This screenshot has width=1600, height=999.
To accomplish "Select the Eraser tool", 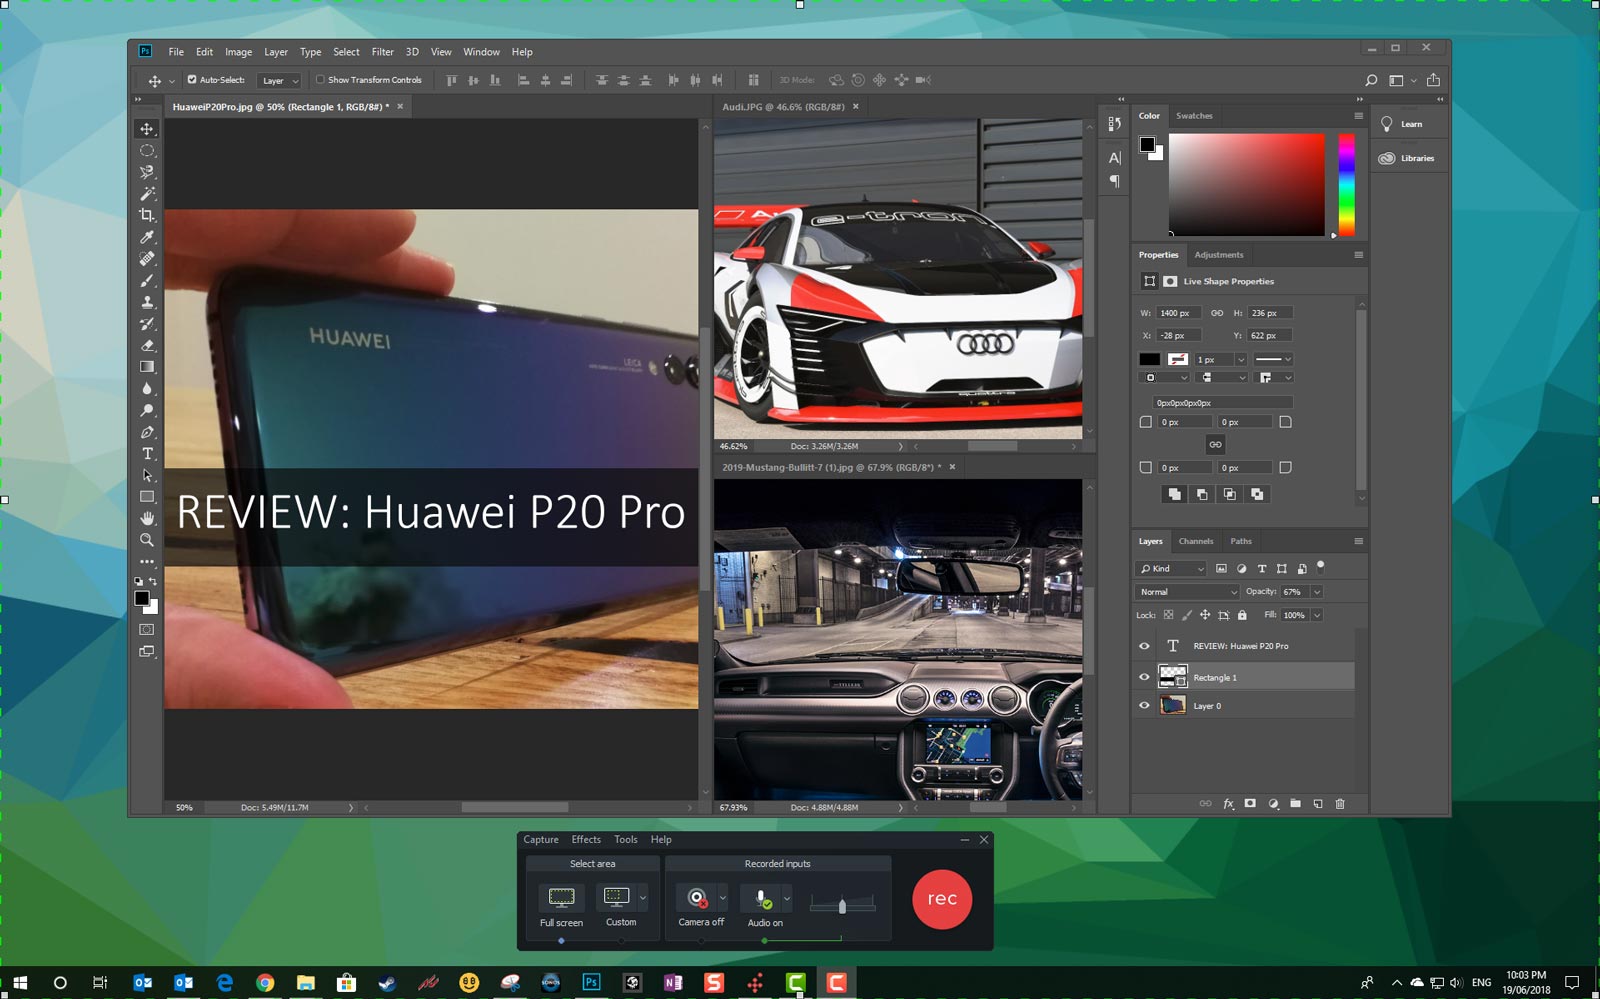I will pyautogui.click(x=147, y=345).
